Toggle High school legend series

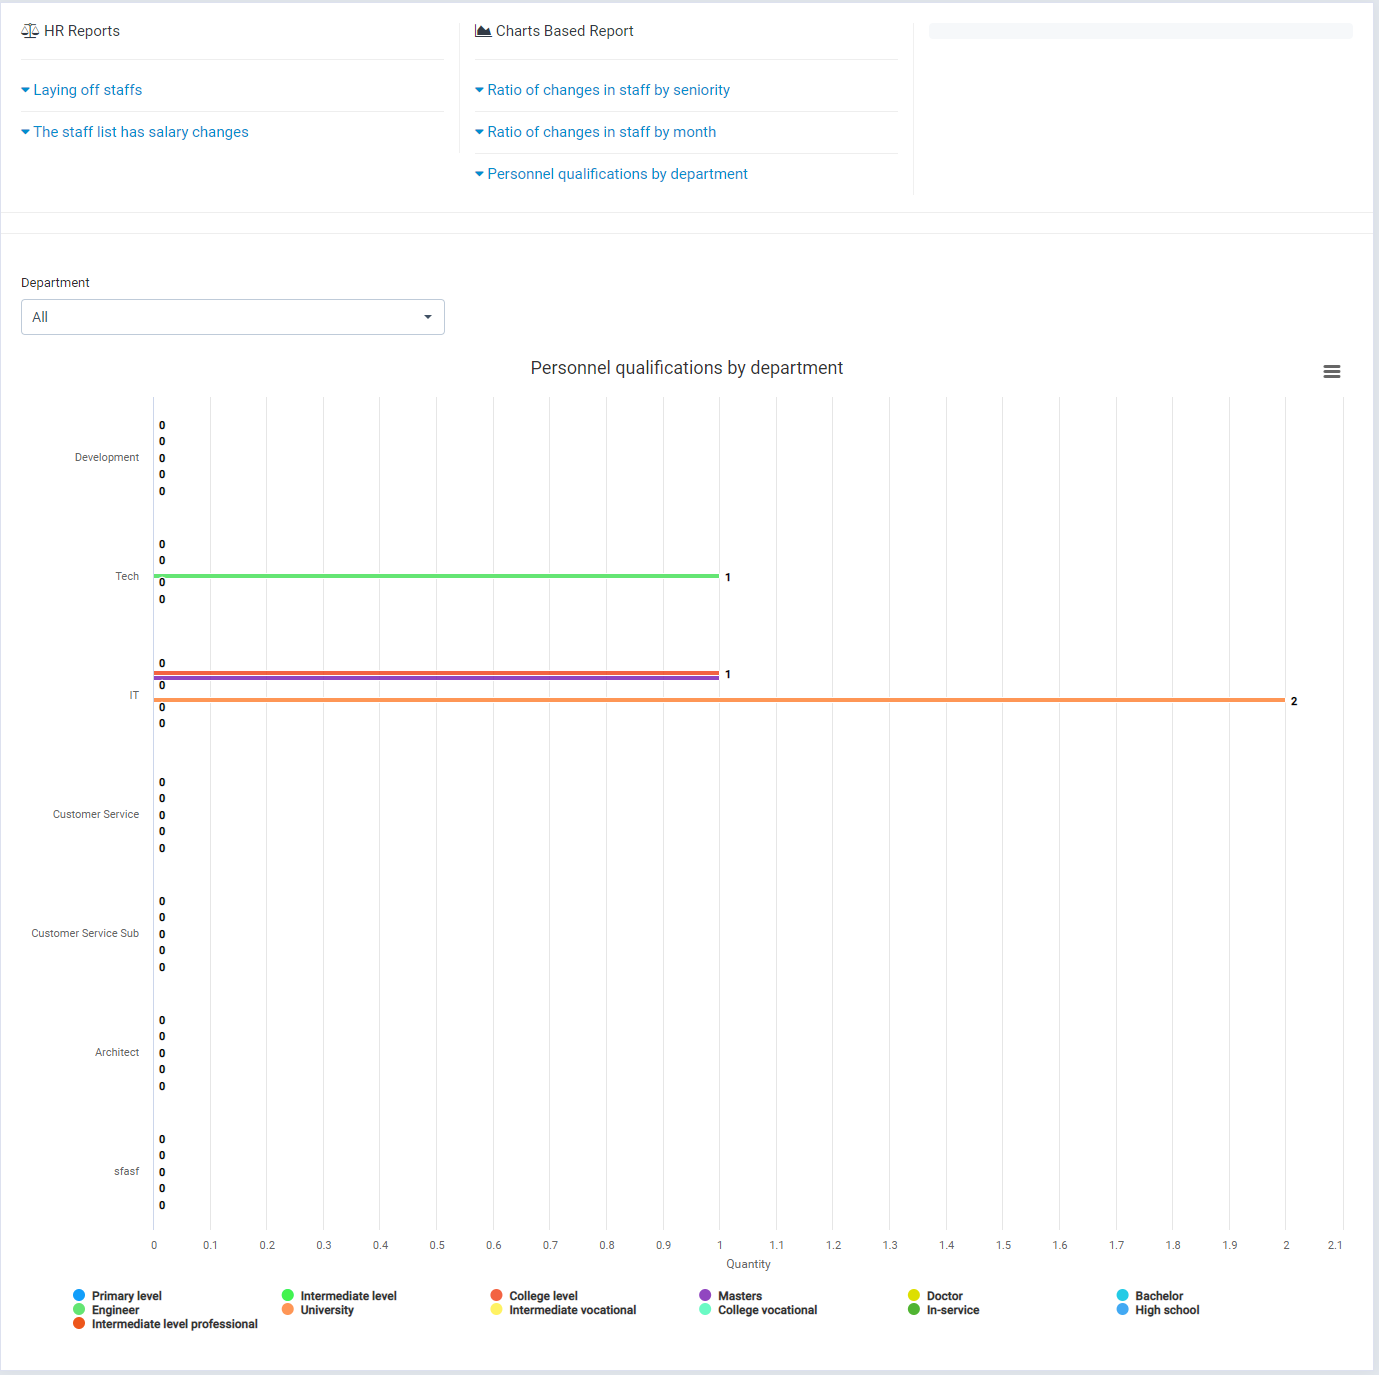coord(1158,1310)
